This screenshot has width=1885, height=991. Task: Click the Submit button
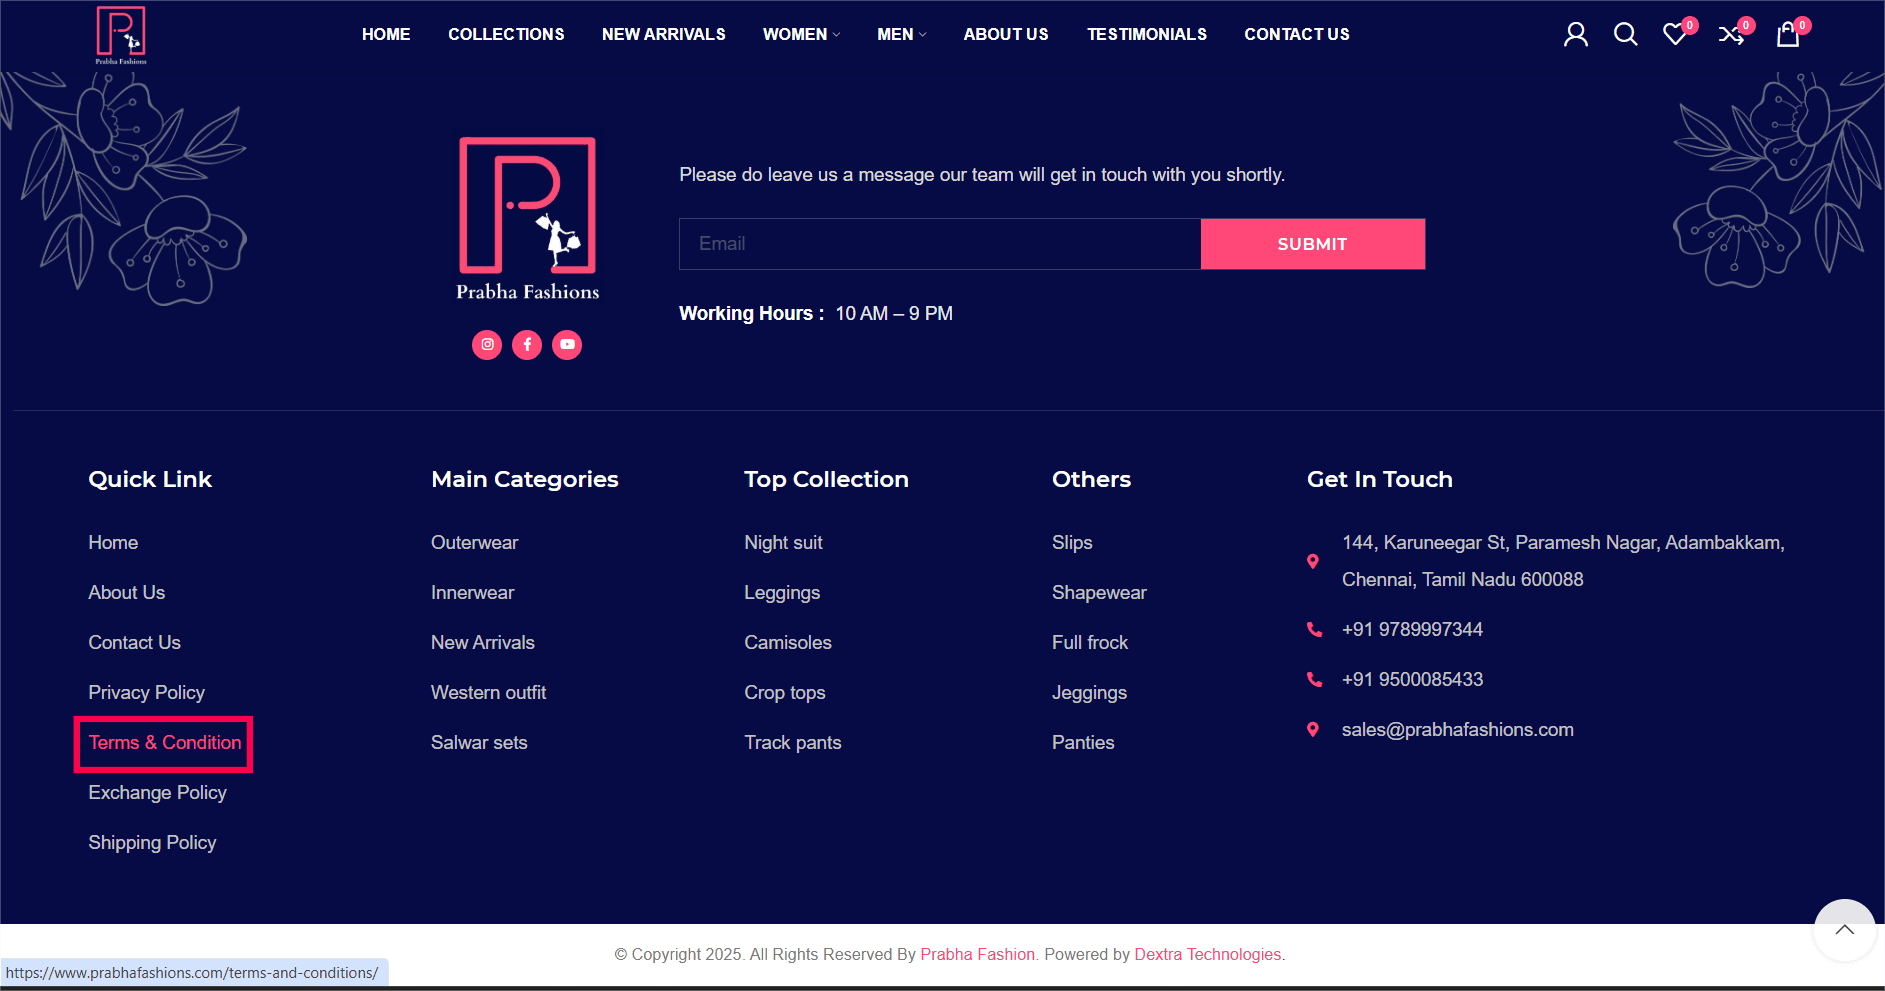pos(1313,244)
